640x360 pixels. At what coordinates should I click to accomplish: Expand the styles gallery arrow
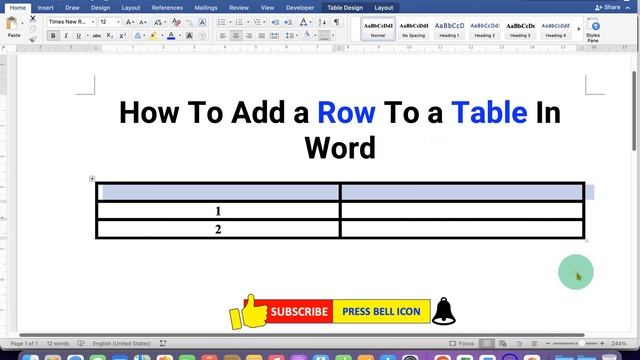[579, 29]
